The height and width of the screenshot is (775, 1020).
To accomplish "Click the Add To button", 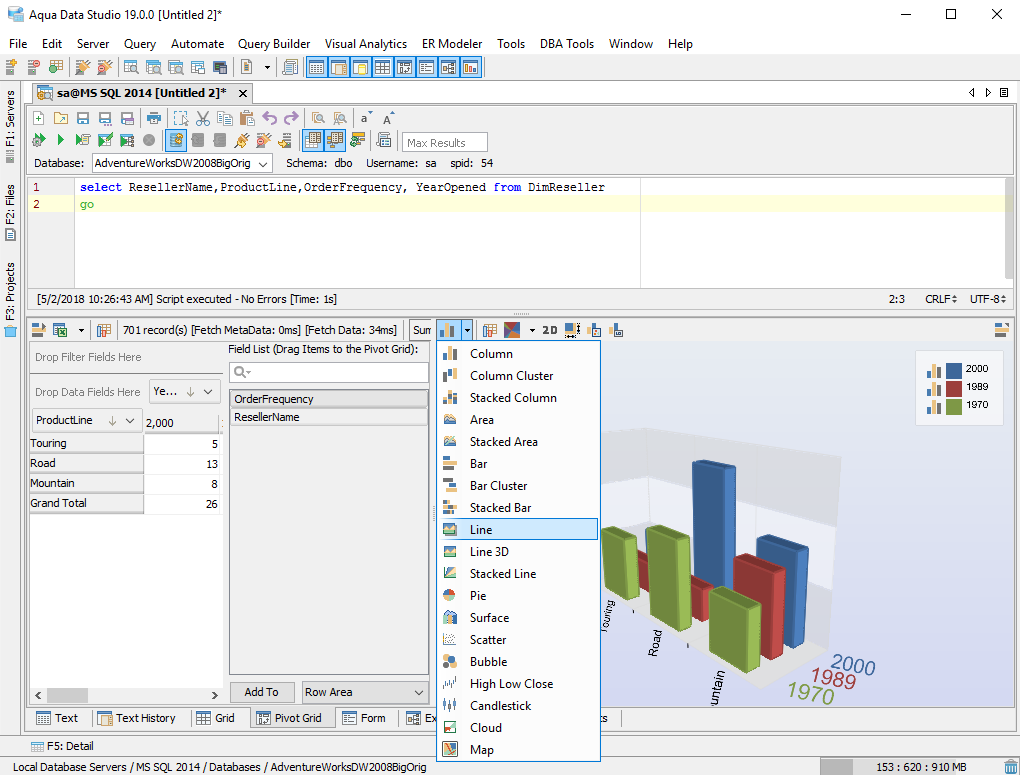I will tap(262, 692).
